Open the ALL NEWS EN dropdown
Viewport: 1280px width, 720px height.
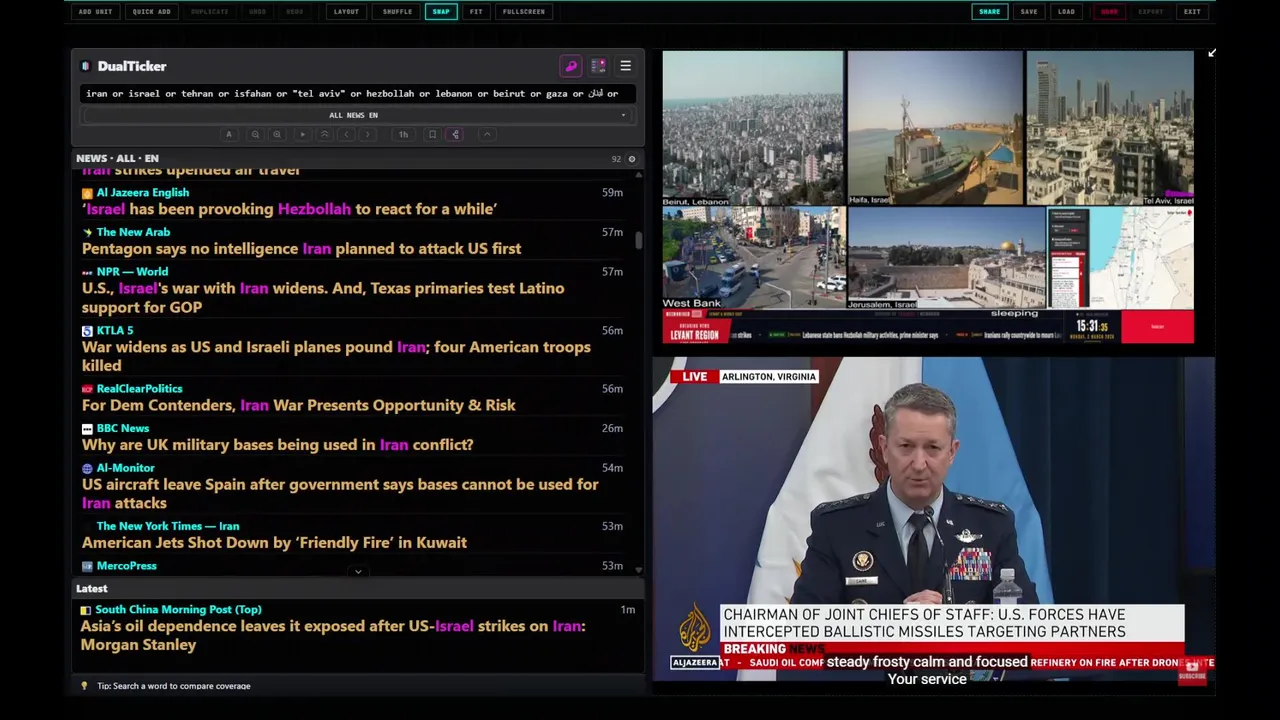click(x=356, y=115)
